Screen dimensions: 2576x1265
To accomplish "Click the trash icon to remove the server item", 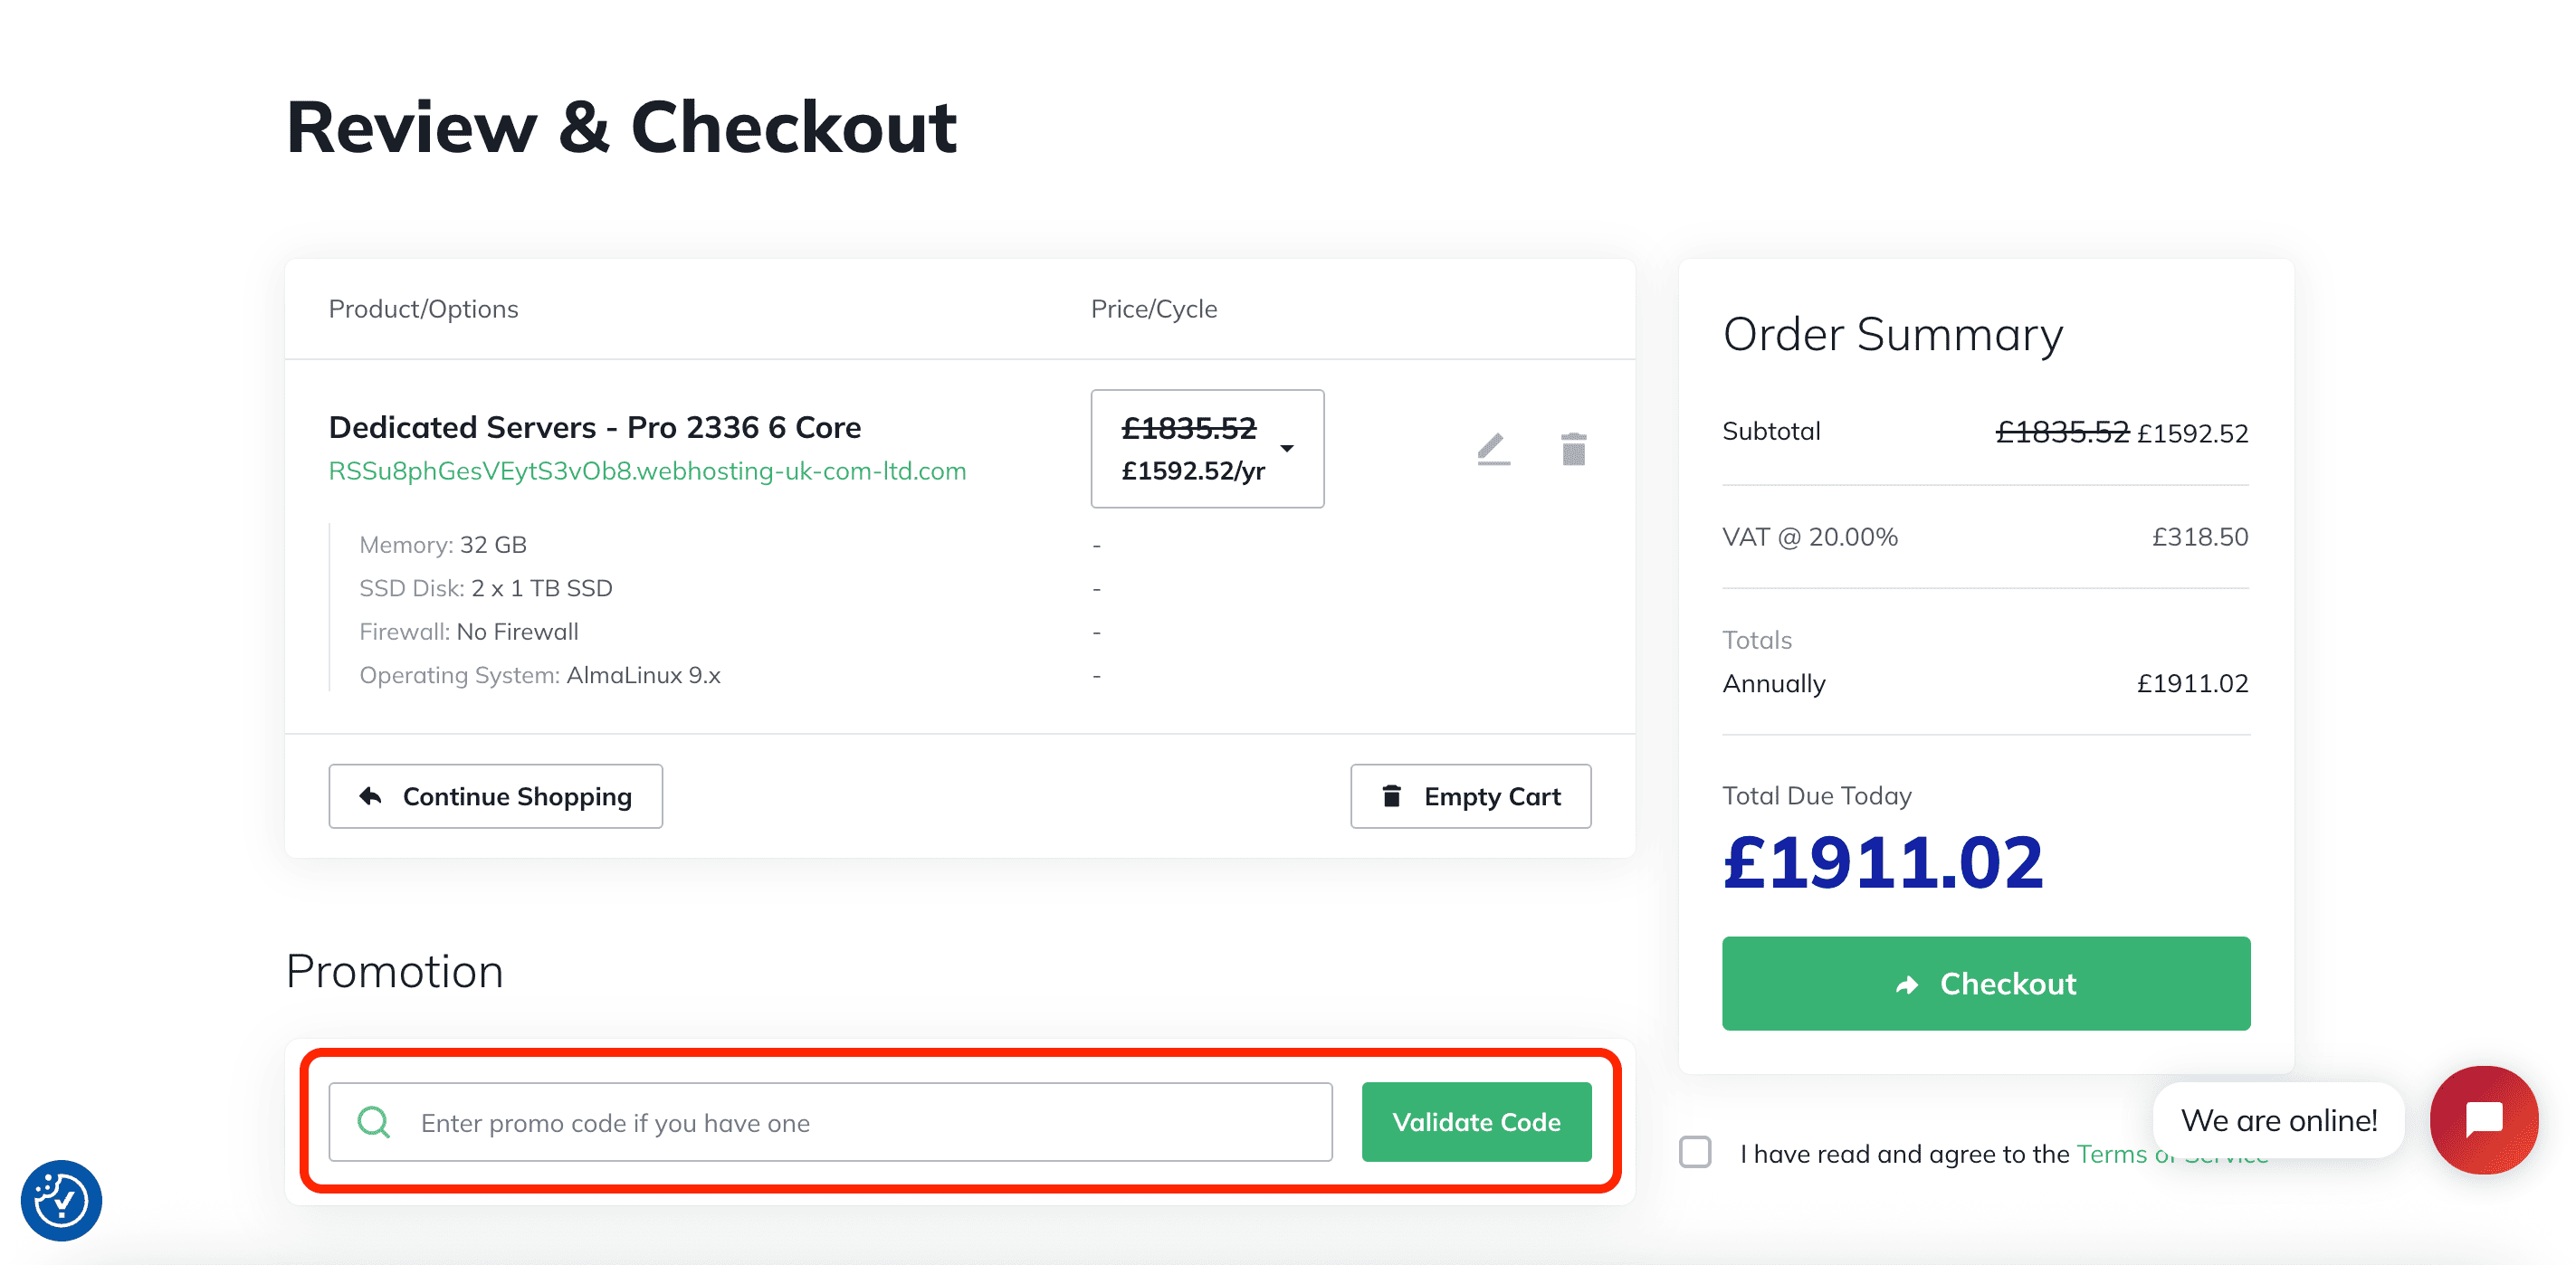I will click(x=1573, y=449).
